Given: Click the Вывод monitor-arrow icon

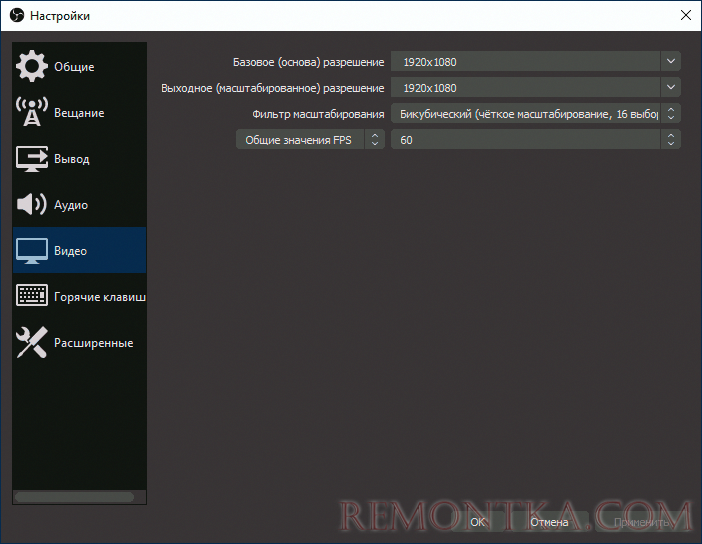Looking at the screenshot, I should click(32, 158).
